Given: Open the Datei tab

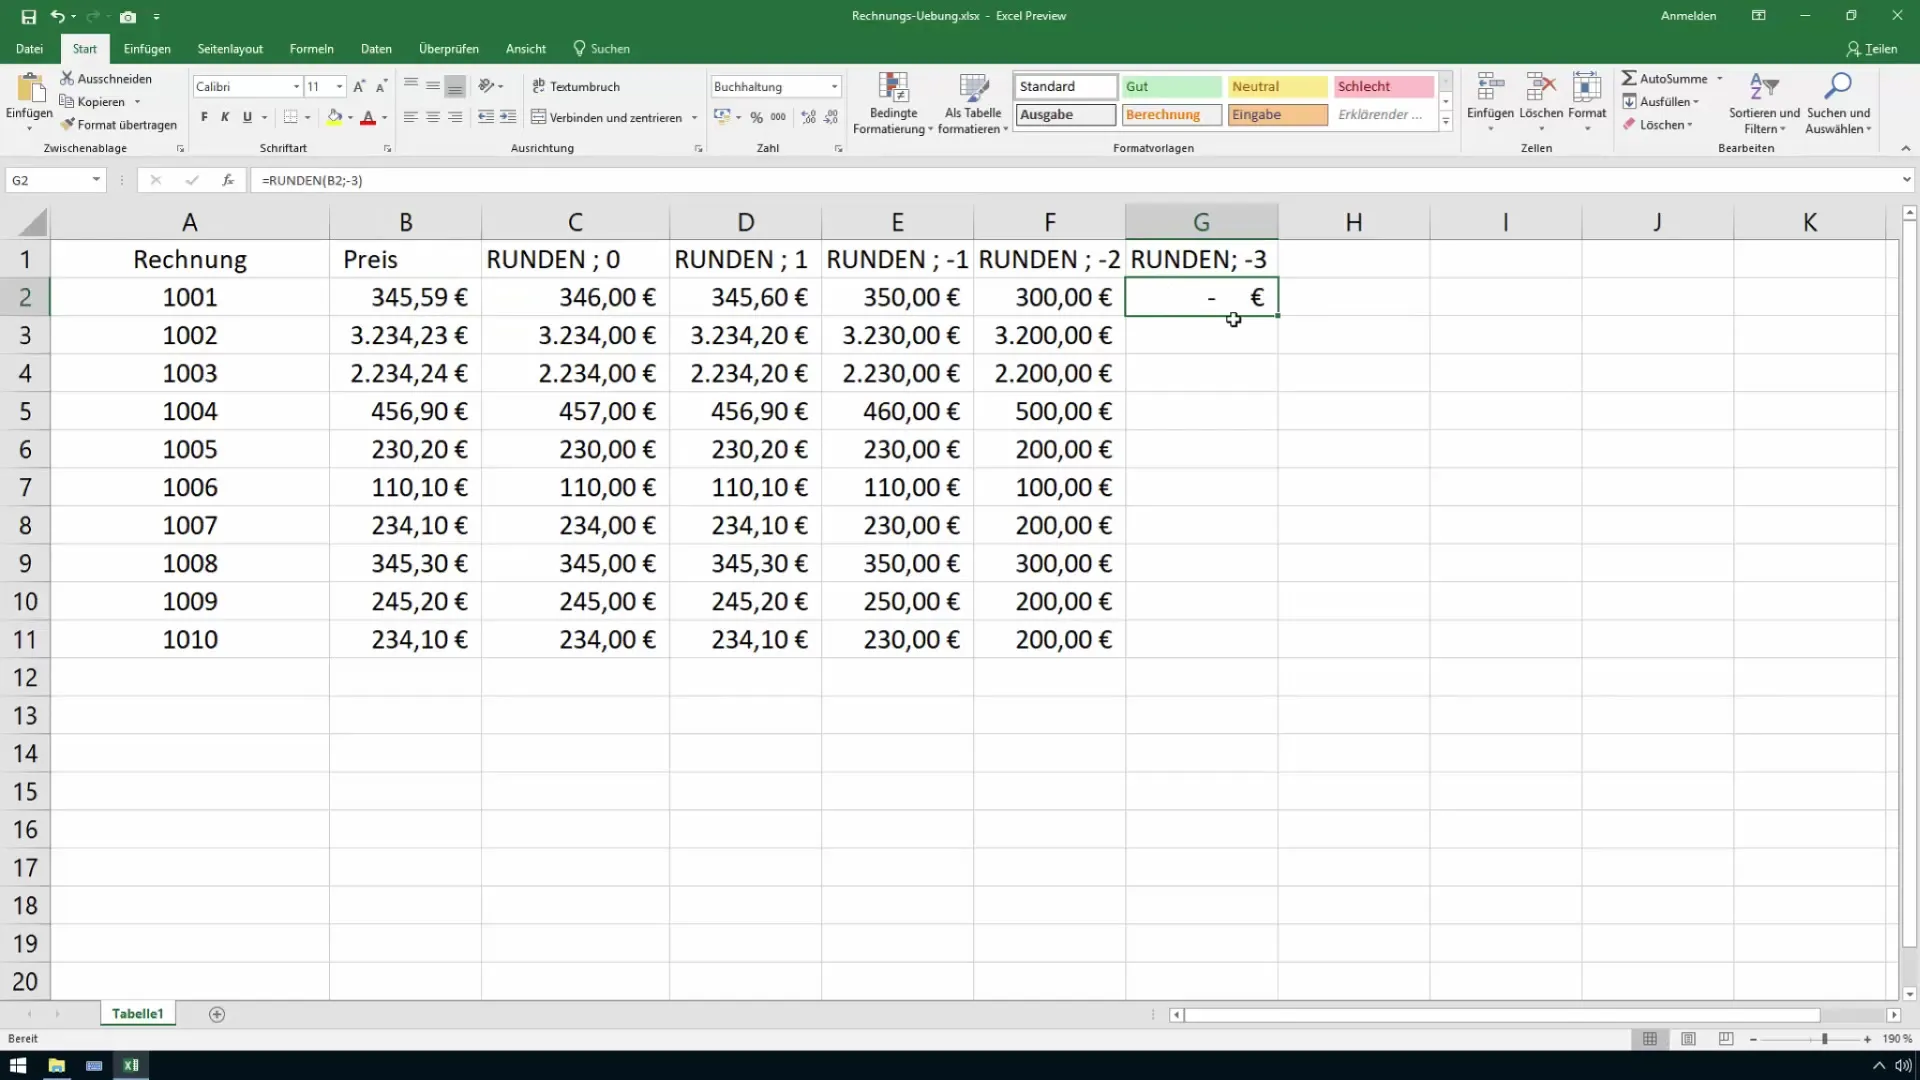Looking at the screenshot, I should tap(29, 48).
